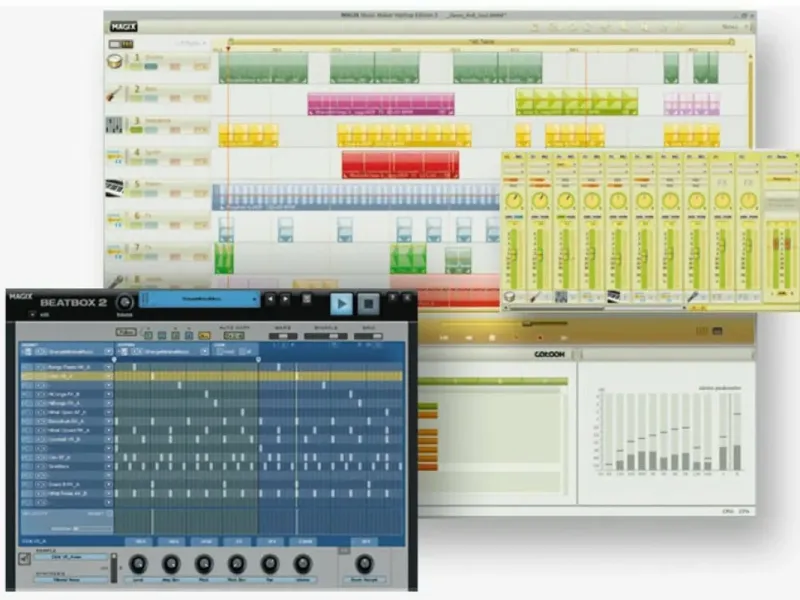Viewport: 800px width, 600px height.
Task: Start BeatBox 2 playback with the play button
Action: tap(341, 304)
